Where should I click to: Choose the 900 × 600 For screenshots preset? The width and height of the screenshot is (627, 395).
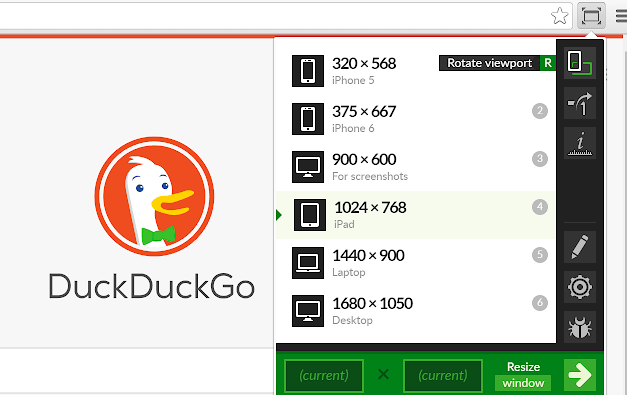[416, 167]
